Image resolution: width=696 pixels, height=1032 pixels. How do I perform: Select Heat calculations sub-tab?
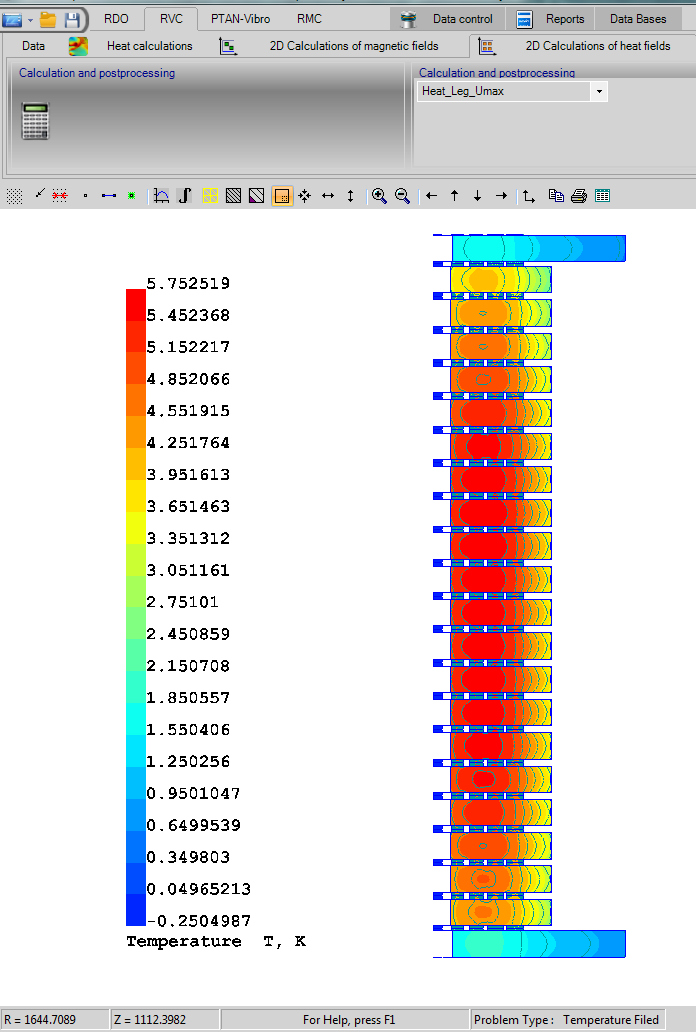(149, 46)
